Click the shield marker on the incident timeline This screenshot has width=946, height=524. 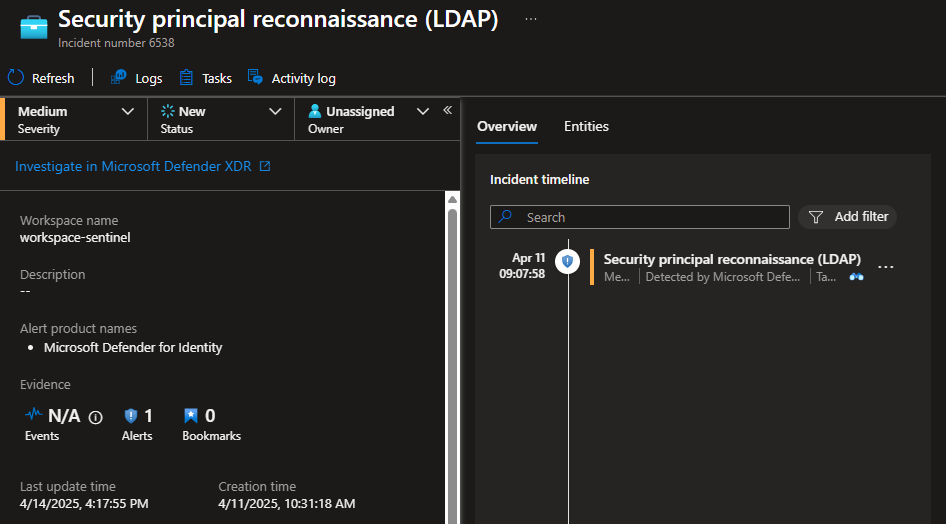(567, 261)
